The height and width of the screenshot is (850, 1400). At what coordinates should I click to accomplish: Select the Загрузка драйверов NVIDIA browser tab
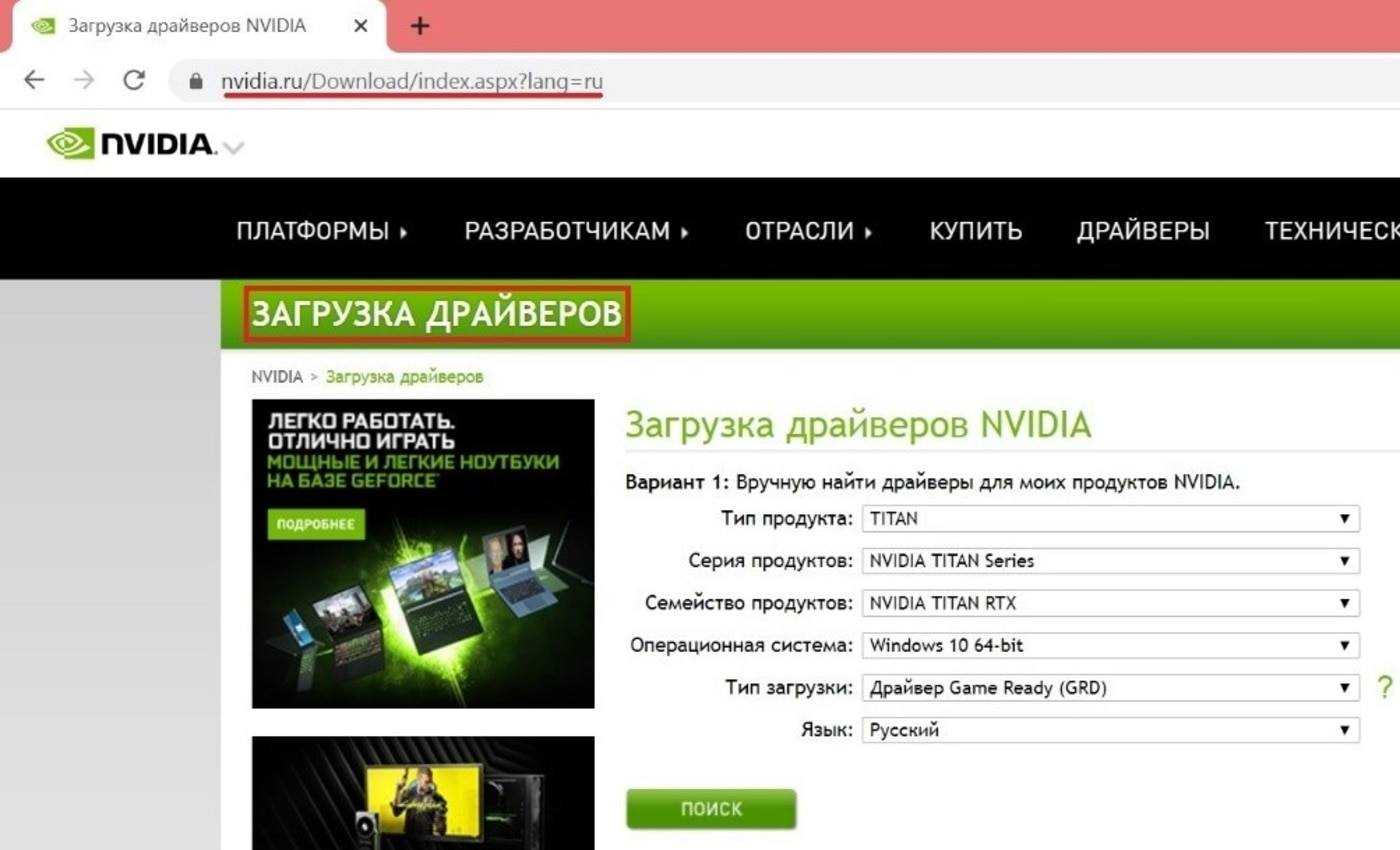198,26
